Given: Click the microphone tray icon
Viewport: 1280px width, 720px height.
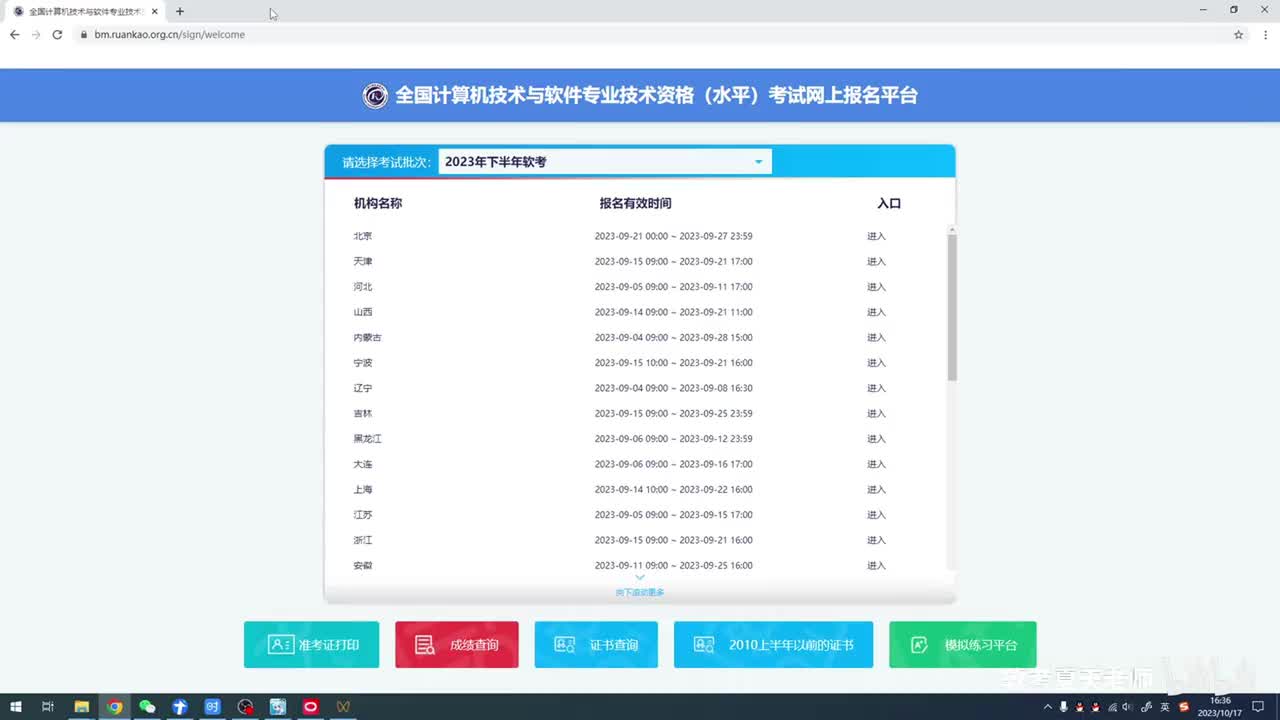Looking at the screenshot, I should coord(1063,707).
